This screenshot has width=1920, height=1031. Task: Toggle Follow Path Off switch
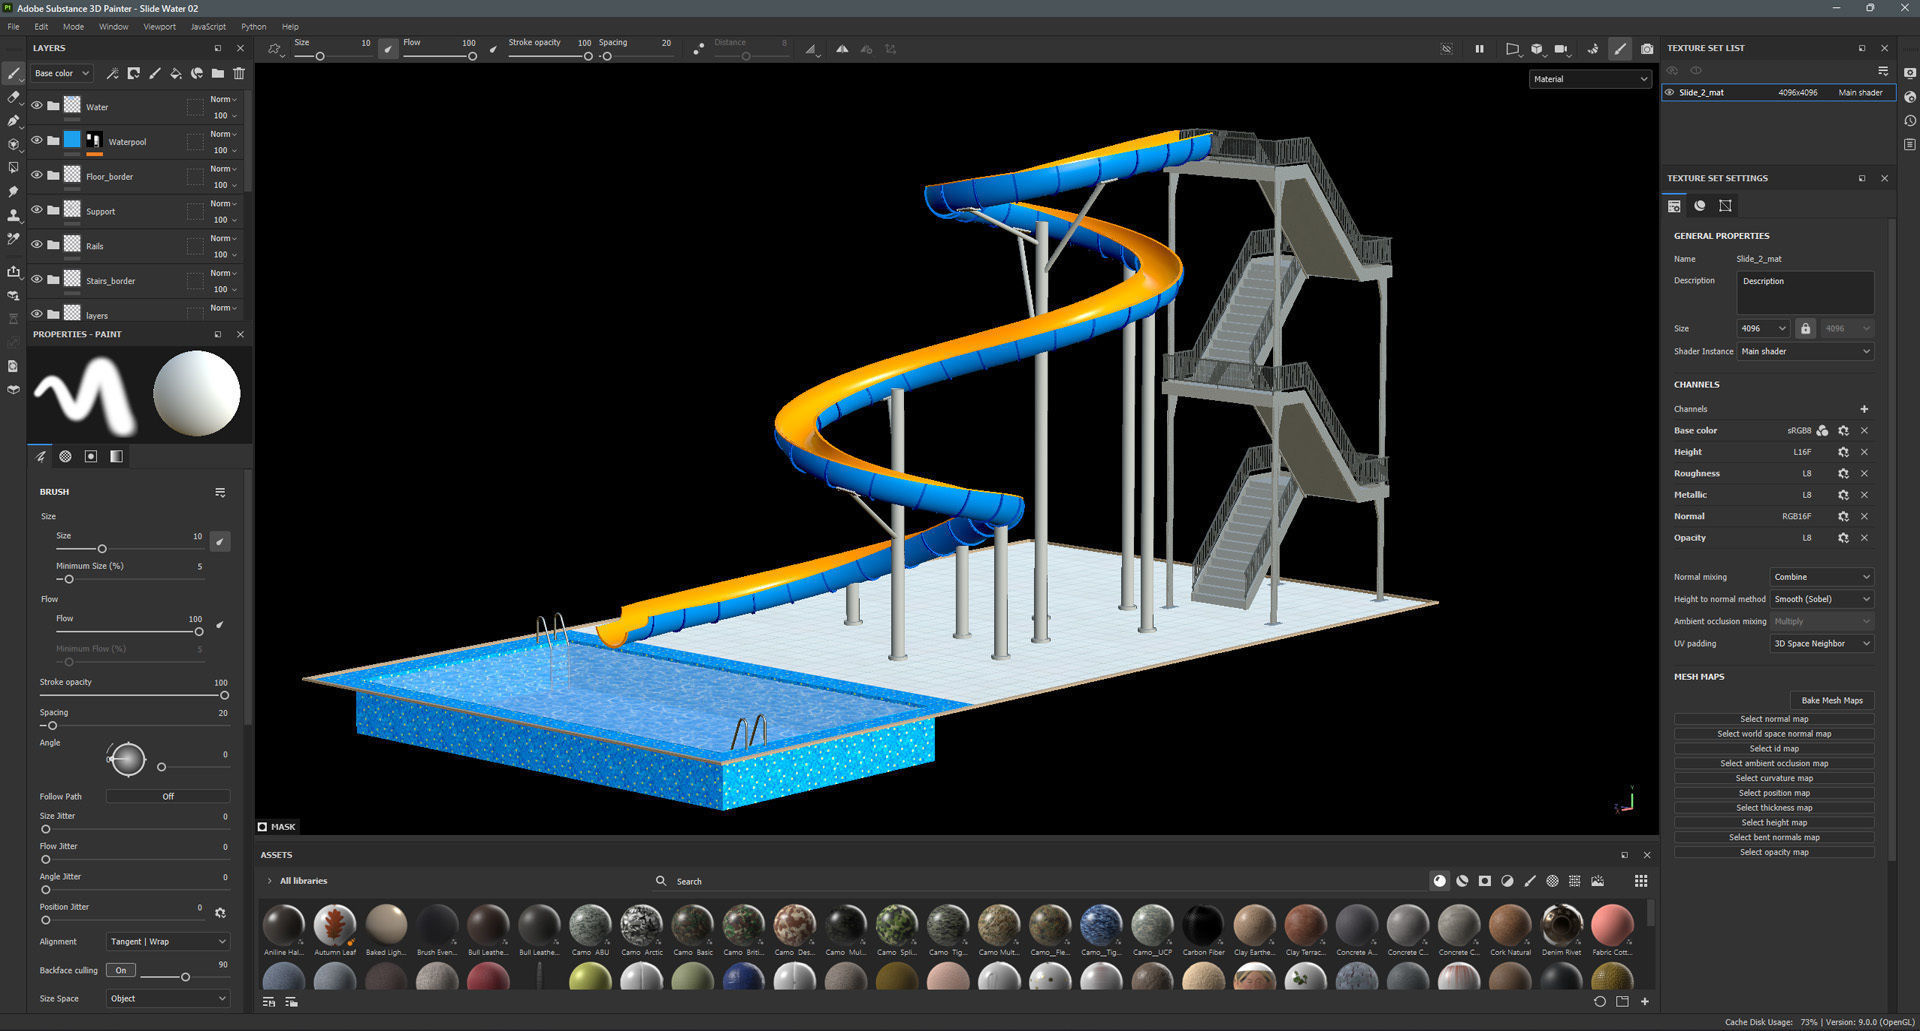click(x=168, y=796)
